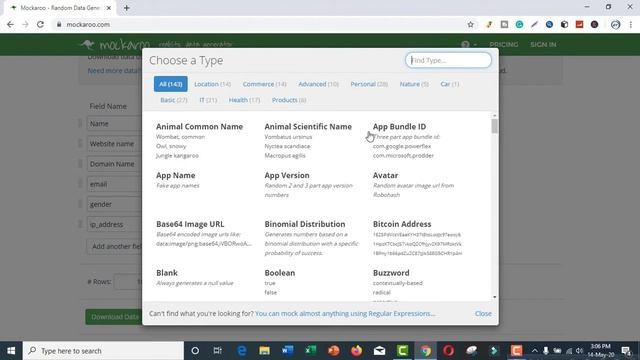The width and height of the screenshot is (640, 360).
Task: Close the Choose a Type dialog
Action: tap(483, 313)
